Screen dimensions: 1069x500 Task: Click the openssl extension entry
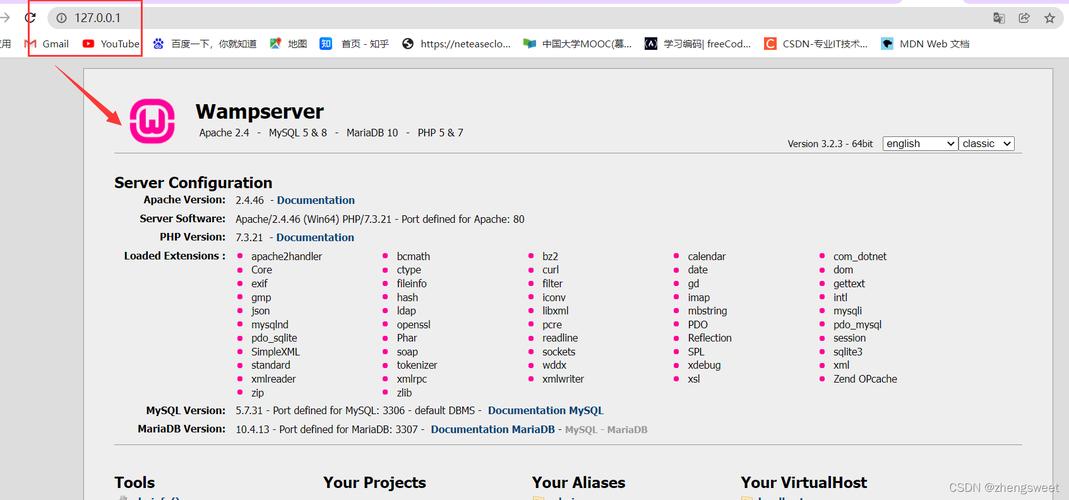click(414, 325)
